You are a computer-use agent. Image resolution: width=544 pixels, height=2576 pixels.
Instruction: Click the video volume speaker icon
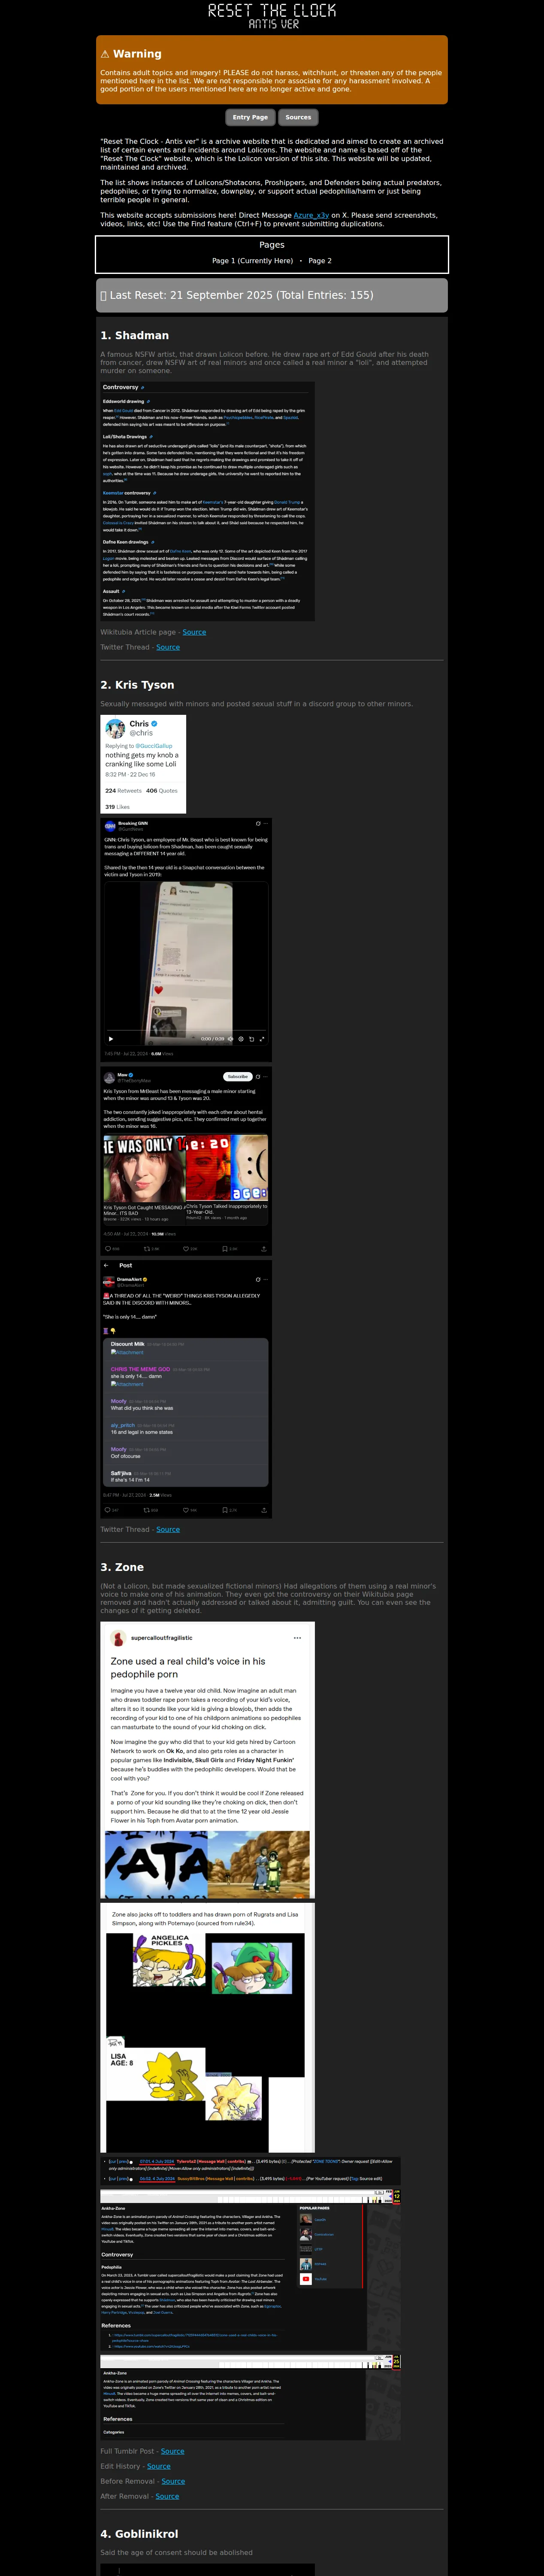pos(230,1039)
